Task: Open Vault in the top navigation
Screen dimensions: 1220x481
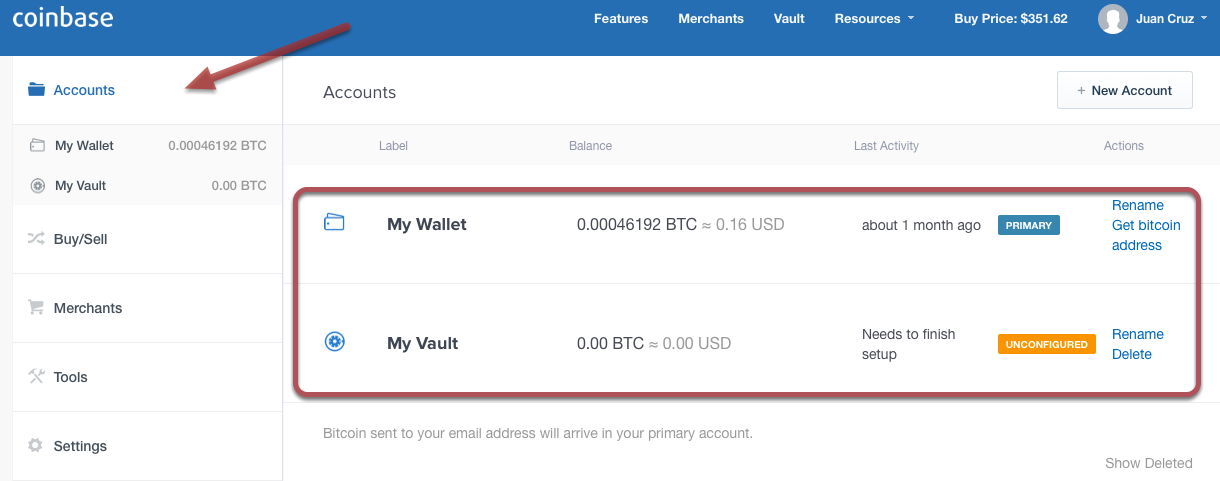Action: pos(789,18)
